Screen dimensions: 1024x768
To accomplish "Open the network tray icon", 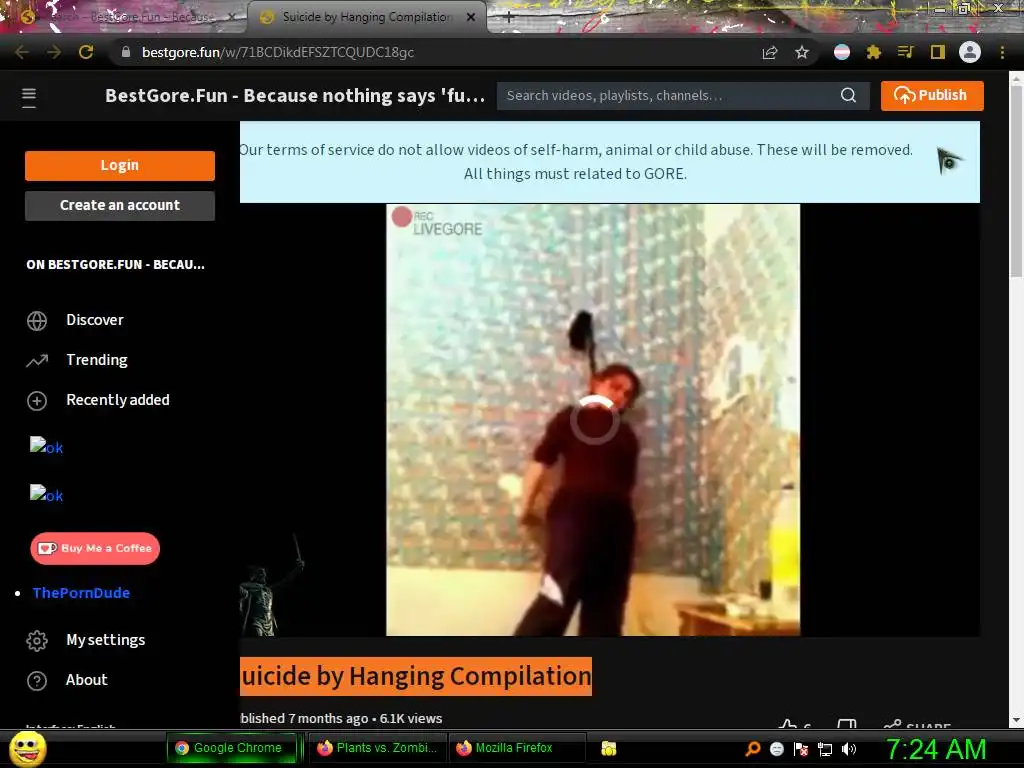I will click(x=825, y=749).
